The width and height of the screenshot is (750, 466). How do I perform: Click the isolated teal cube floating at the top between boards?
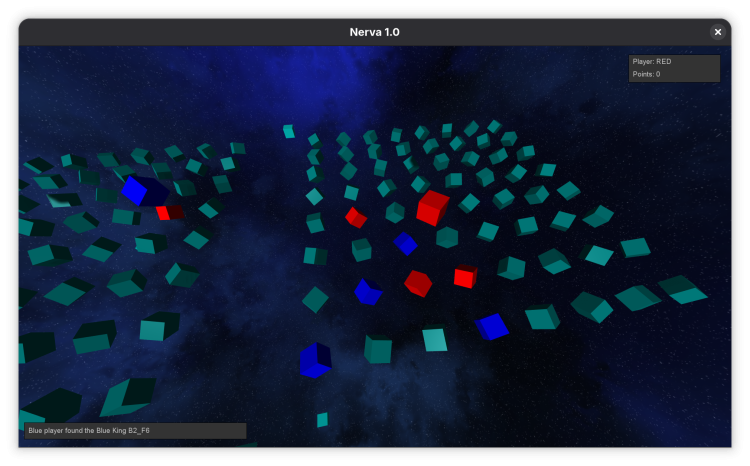point(288,131)
